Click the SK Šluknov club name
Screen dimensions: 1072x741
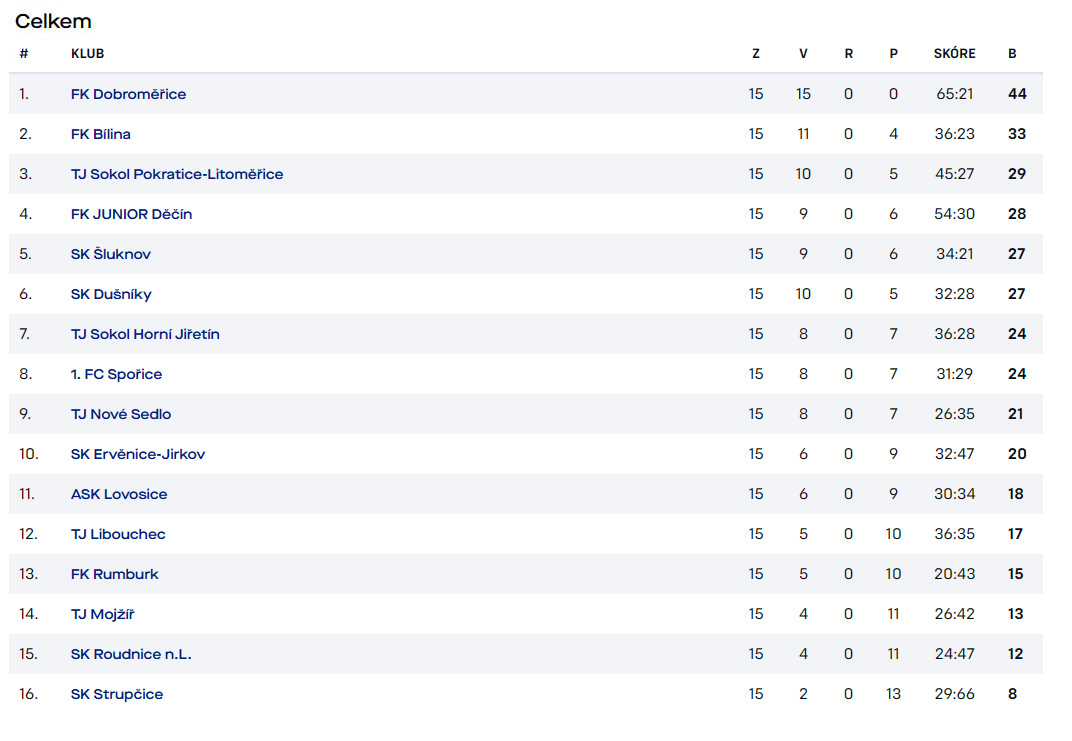tap(111, 254)
